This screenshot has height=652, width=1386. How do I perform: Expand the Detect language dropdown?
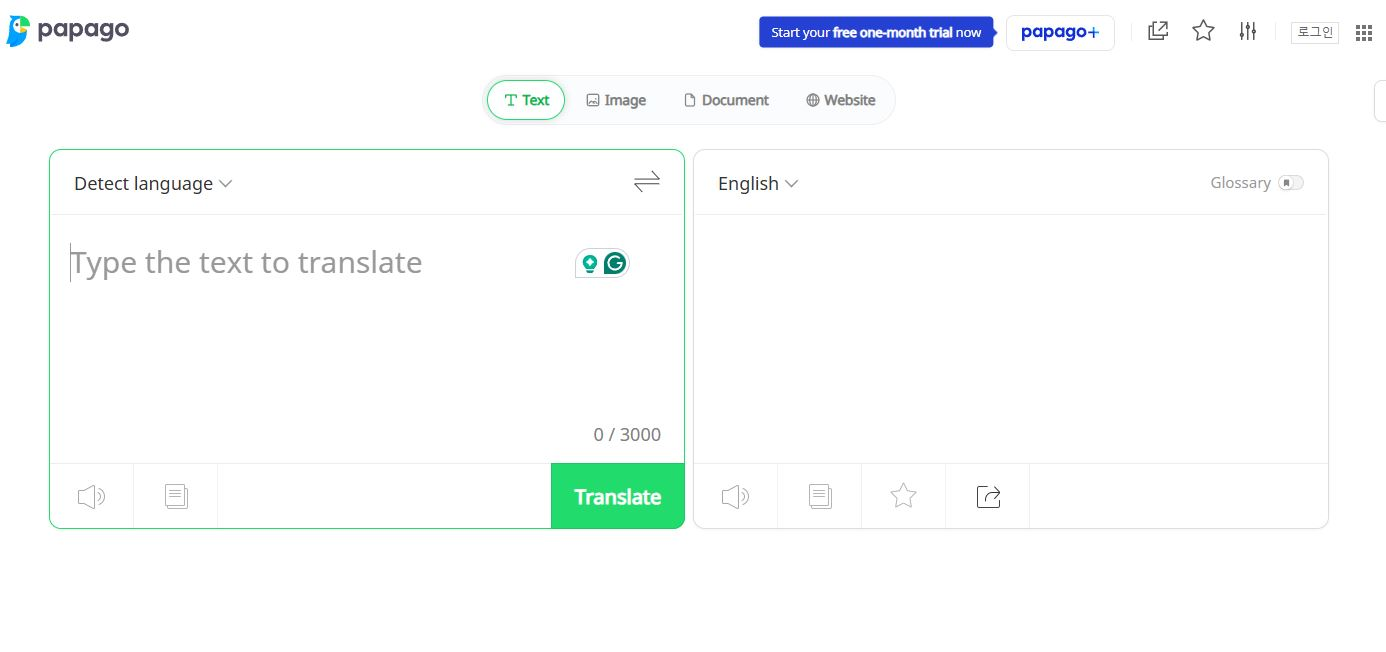[153, 184]
